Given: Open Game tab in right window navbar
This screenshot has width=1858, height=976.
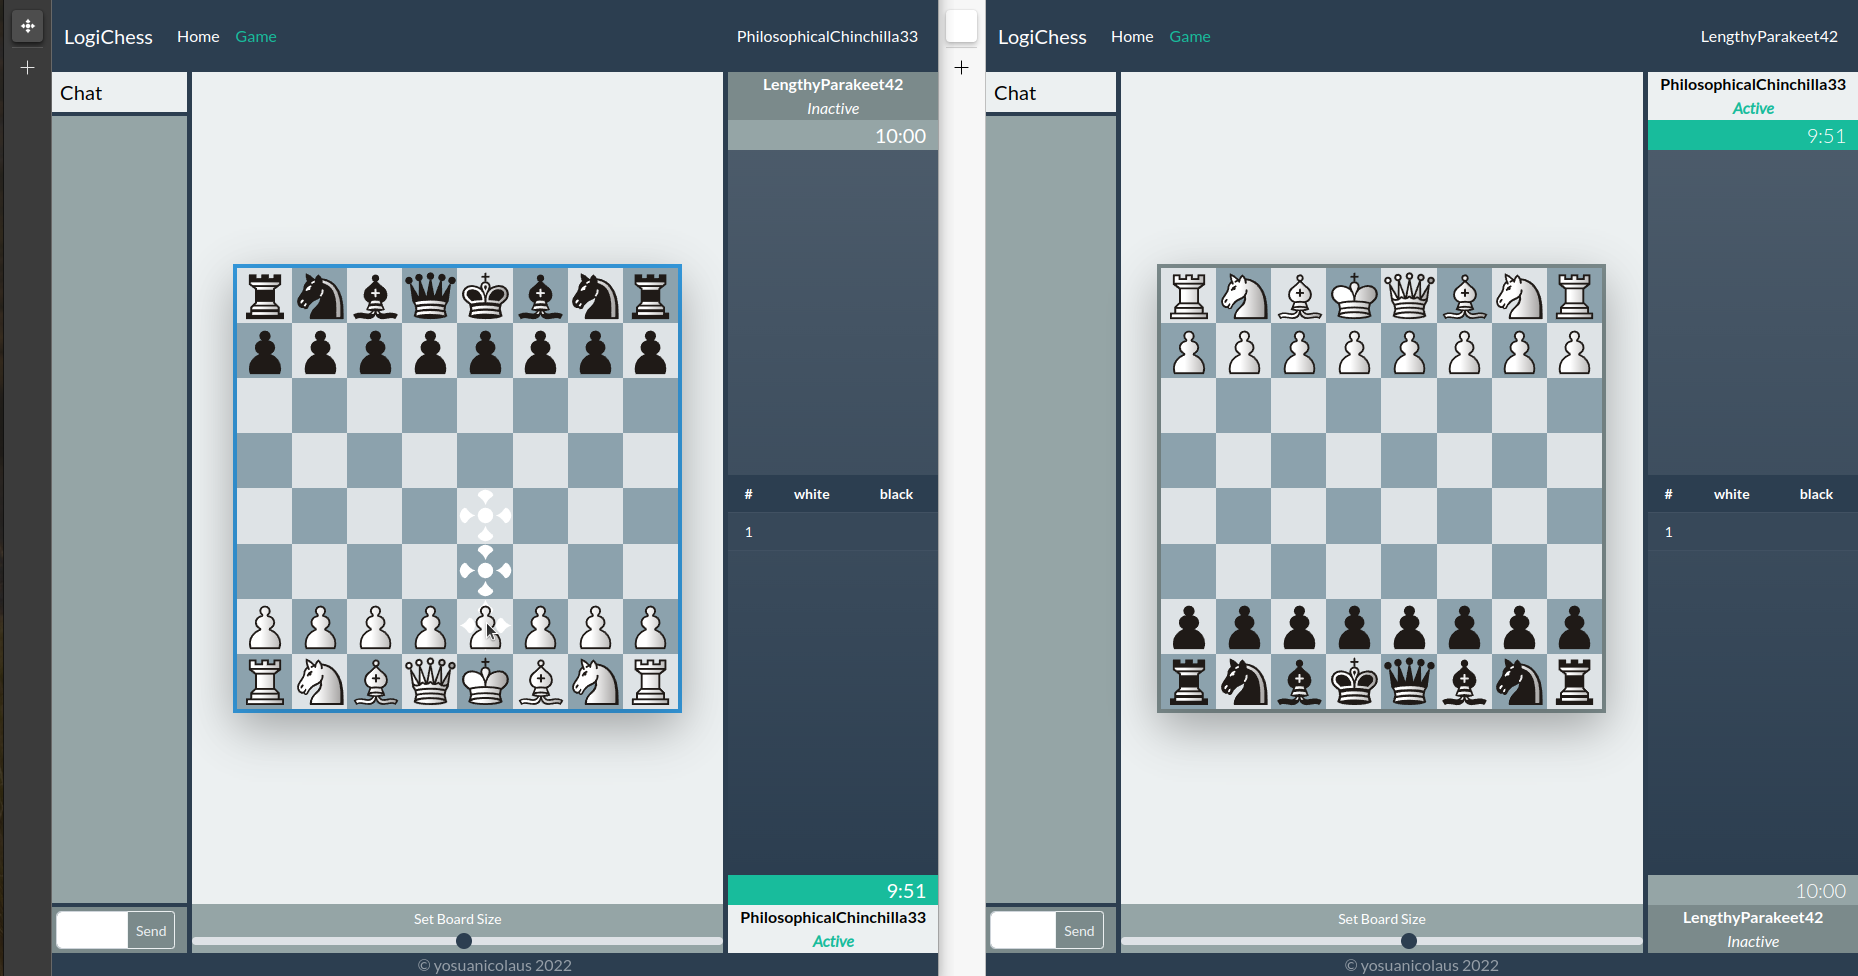Looking at the screenshot, I should pyautogui.click(x=1190, y=36).
